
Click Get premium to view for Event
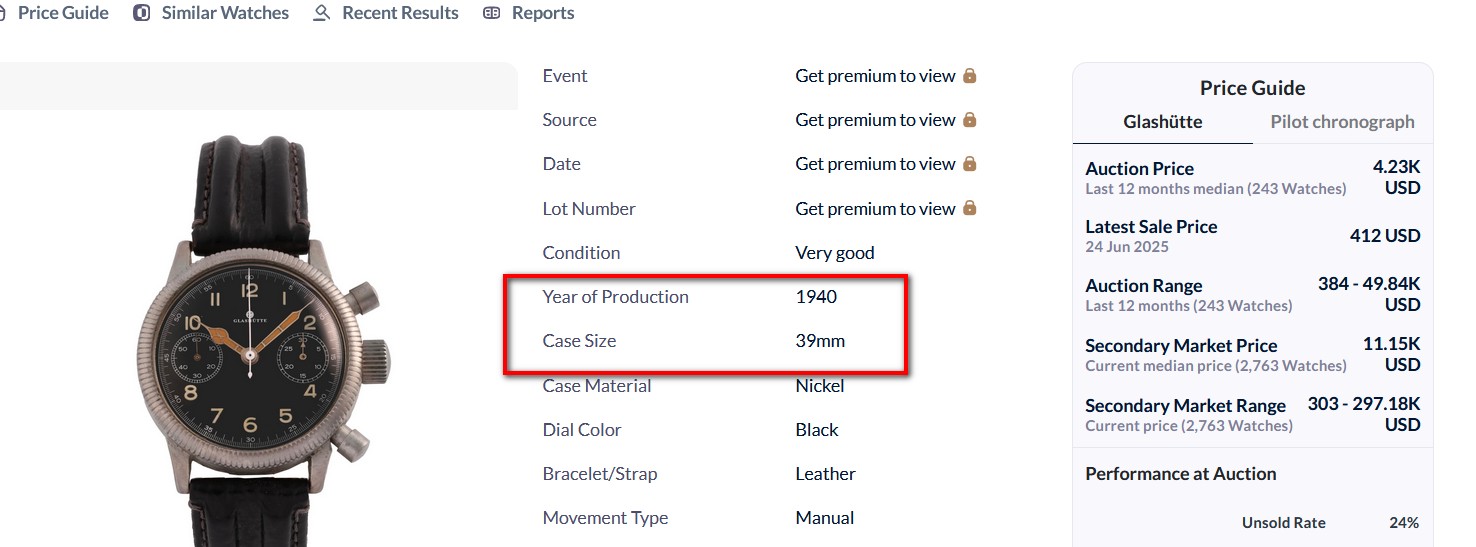pyautogui.click(x=875, y=76)
